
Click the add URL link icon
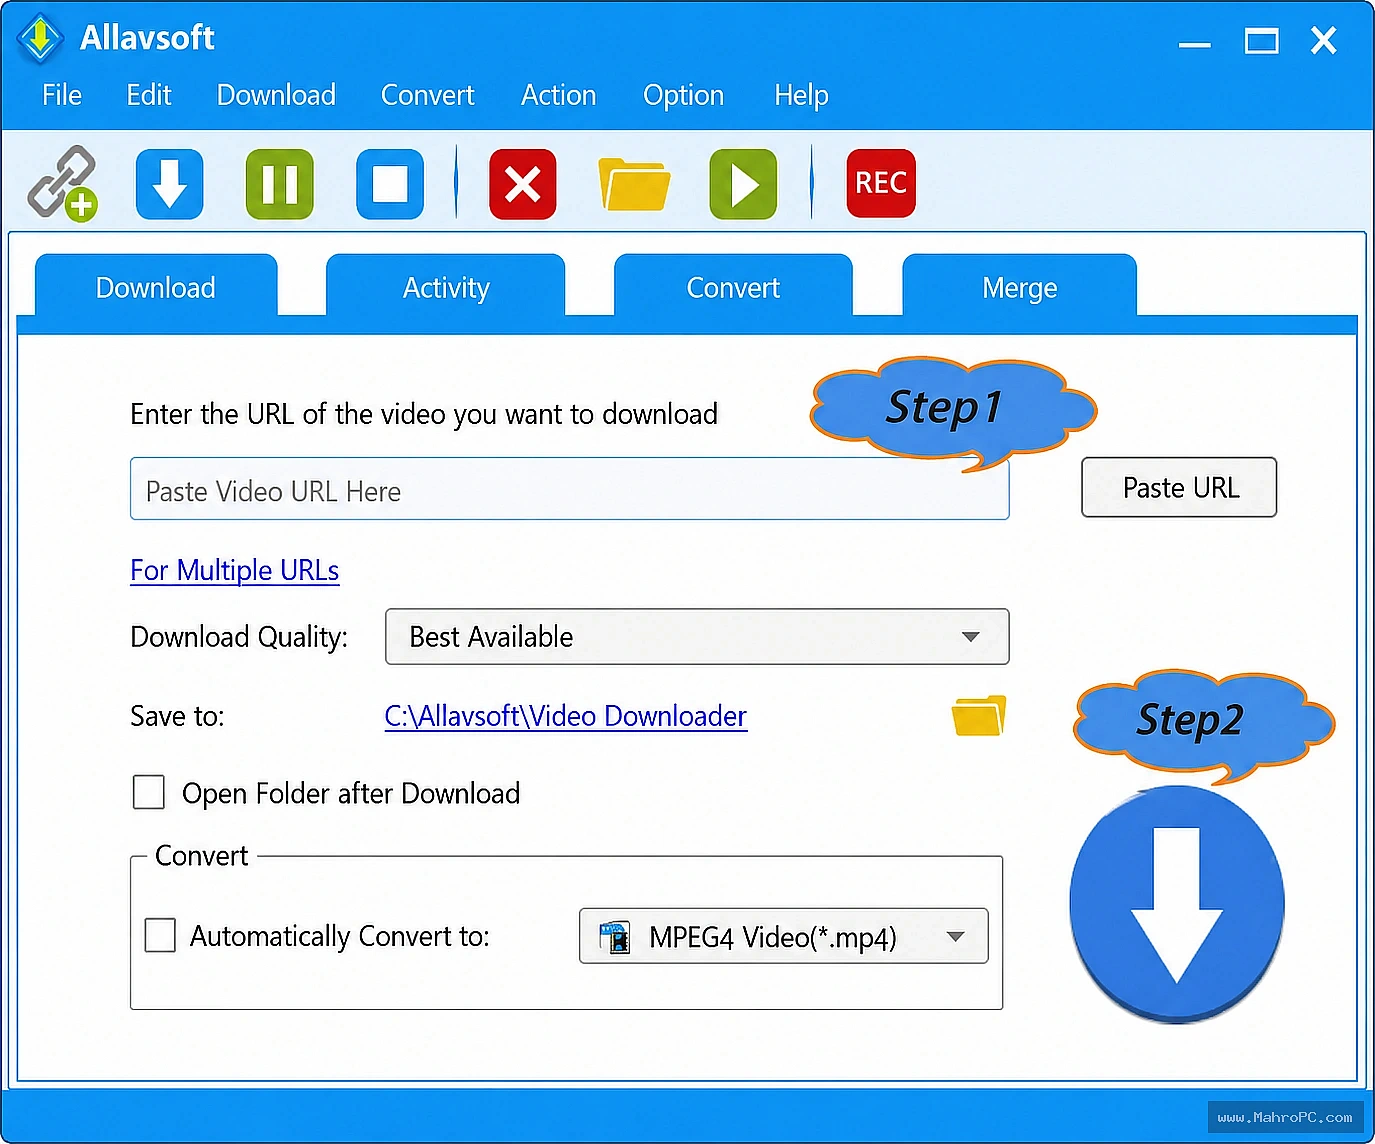62,183
